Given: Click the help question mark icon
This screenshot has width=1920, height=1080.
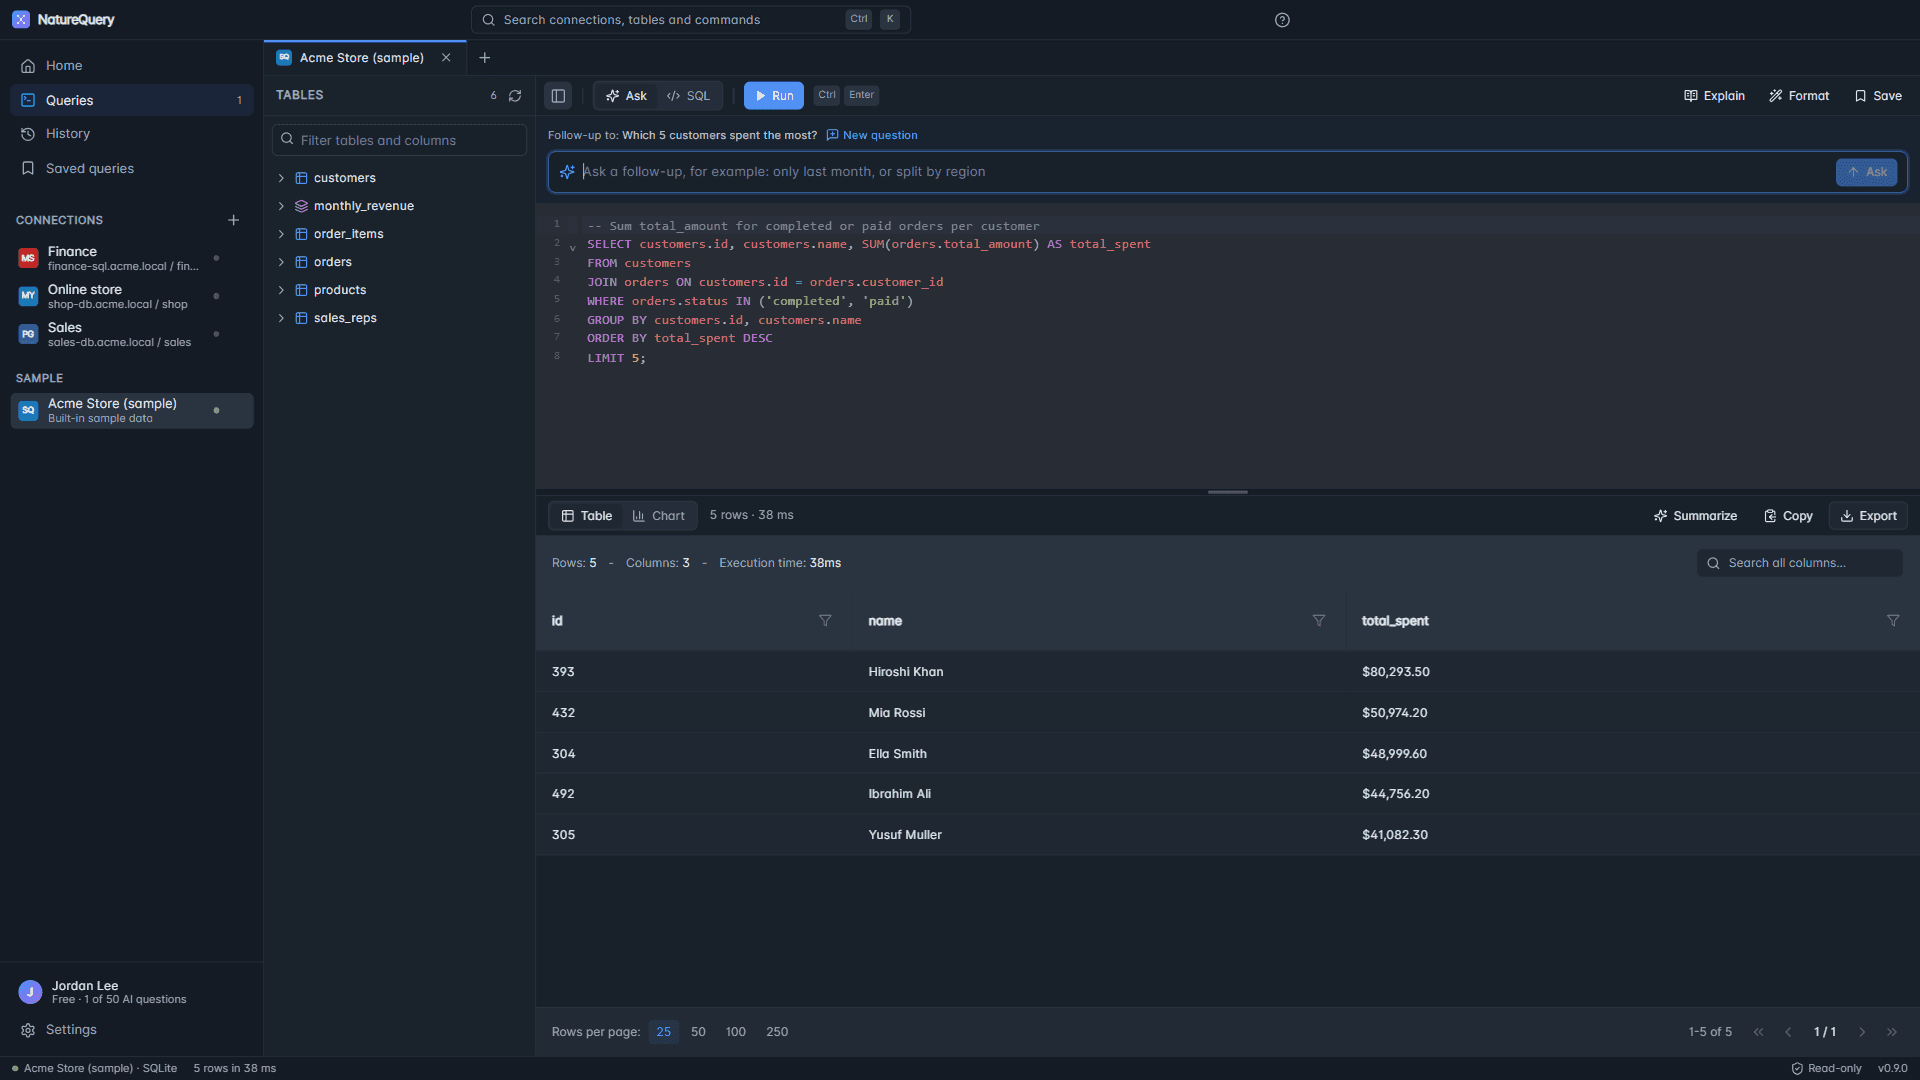Looking at the screenshot, I should pos(1282,20).
